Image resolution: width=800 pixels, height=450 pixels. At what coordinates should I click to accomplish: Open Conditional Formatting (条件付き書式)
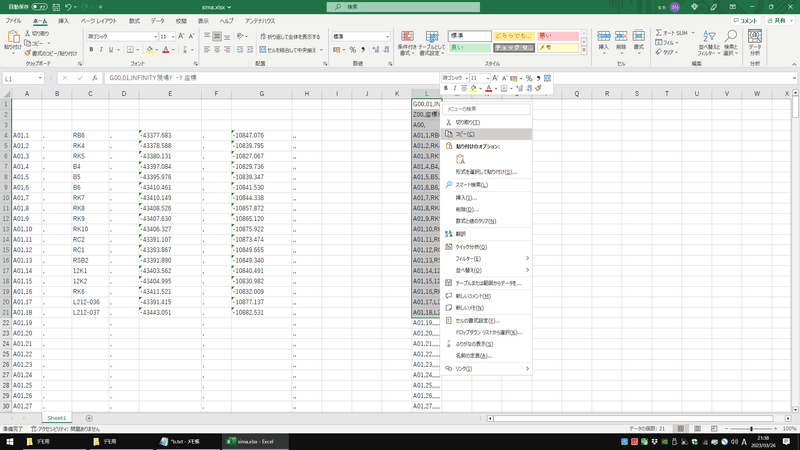(407, 43)
